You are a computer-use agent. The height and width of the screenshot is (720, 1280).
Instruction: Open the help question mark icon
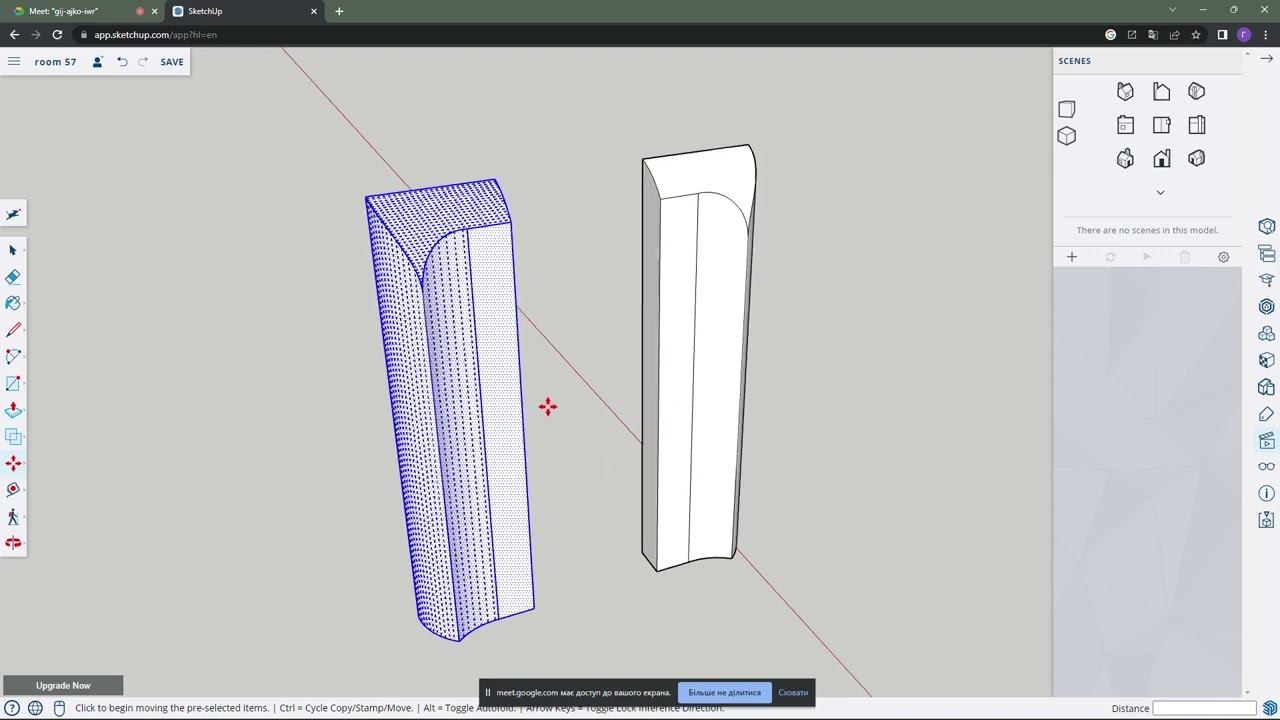[12, 708]
